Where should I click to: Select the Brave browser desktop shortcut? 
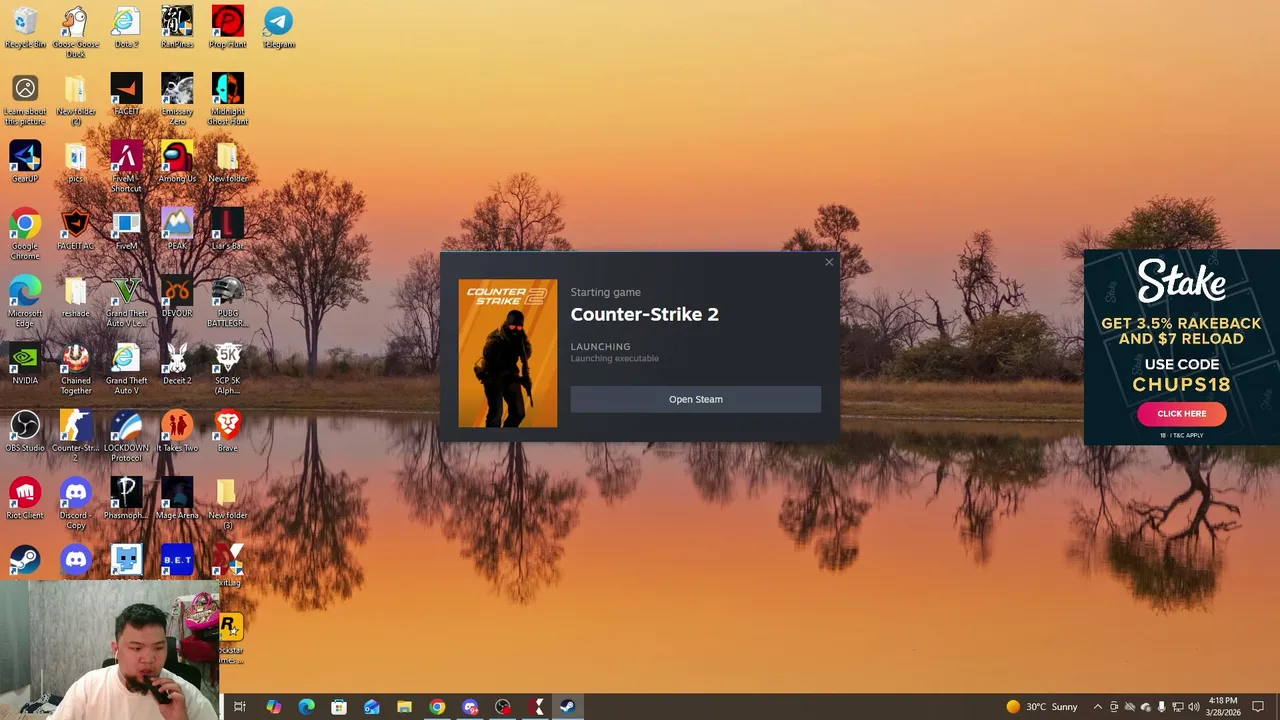[x=227, y=431]
